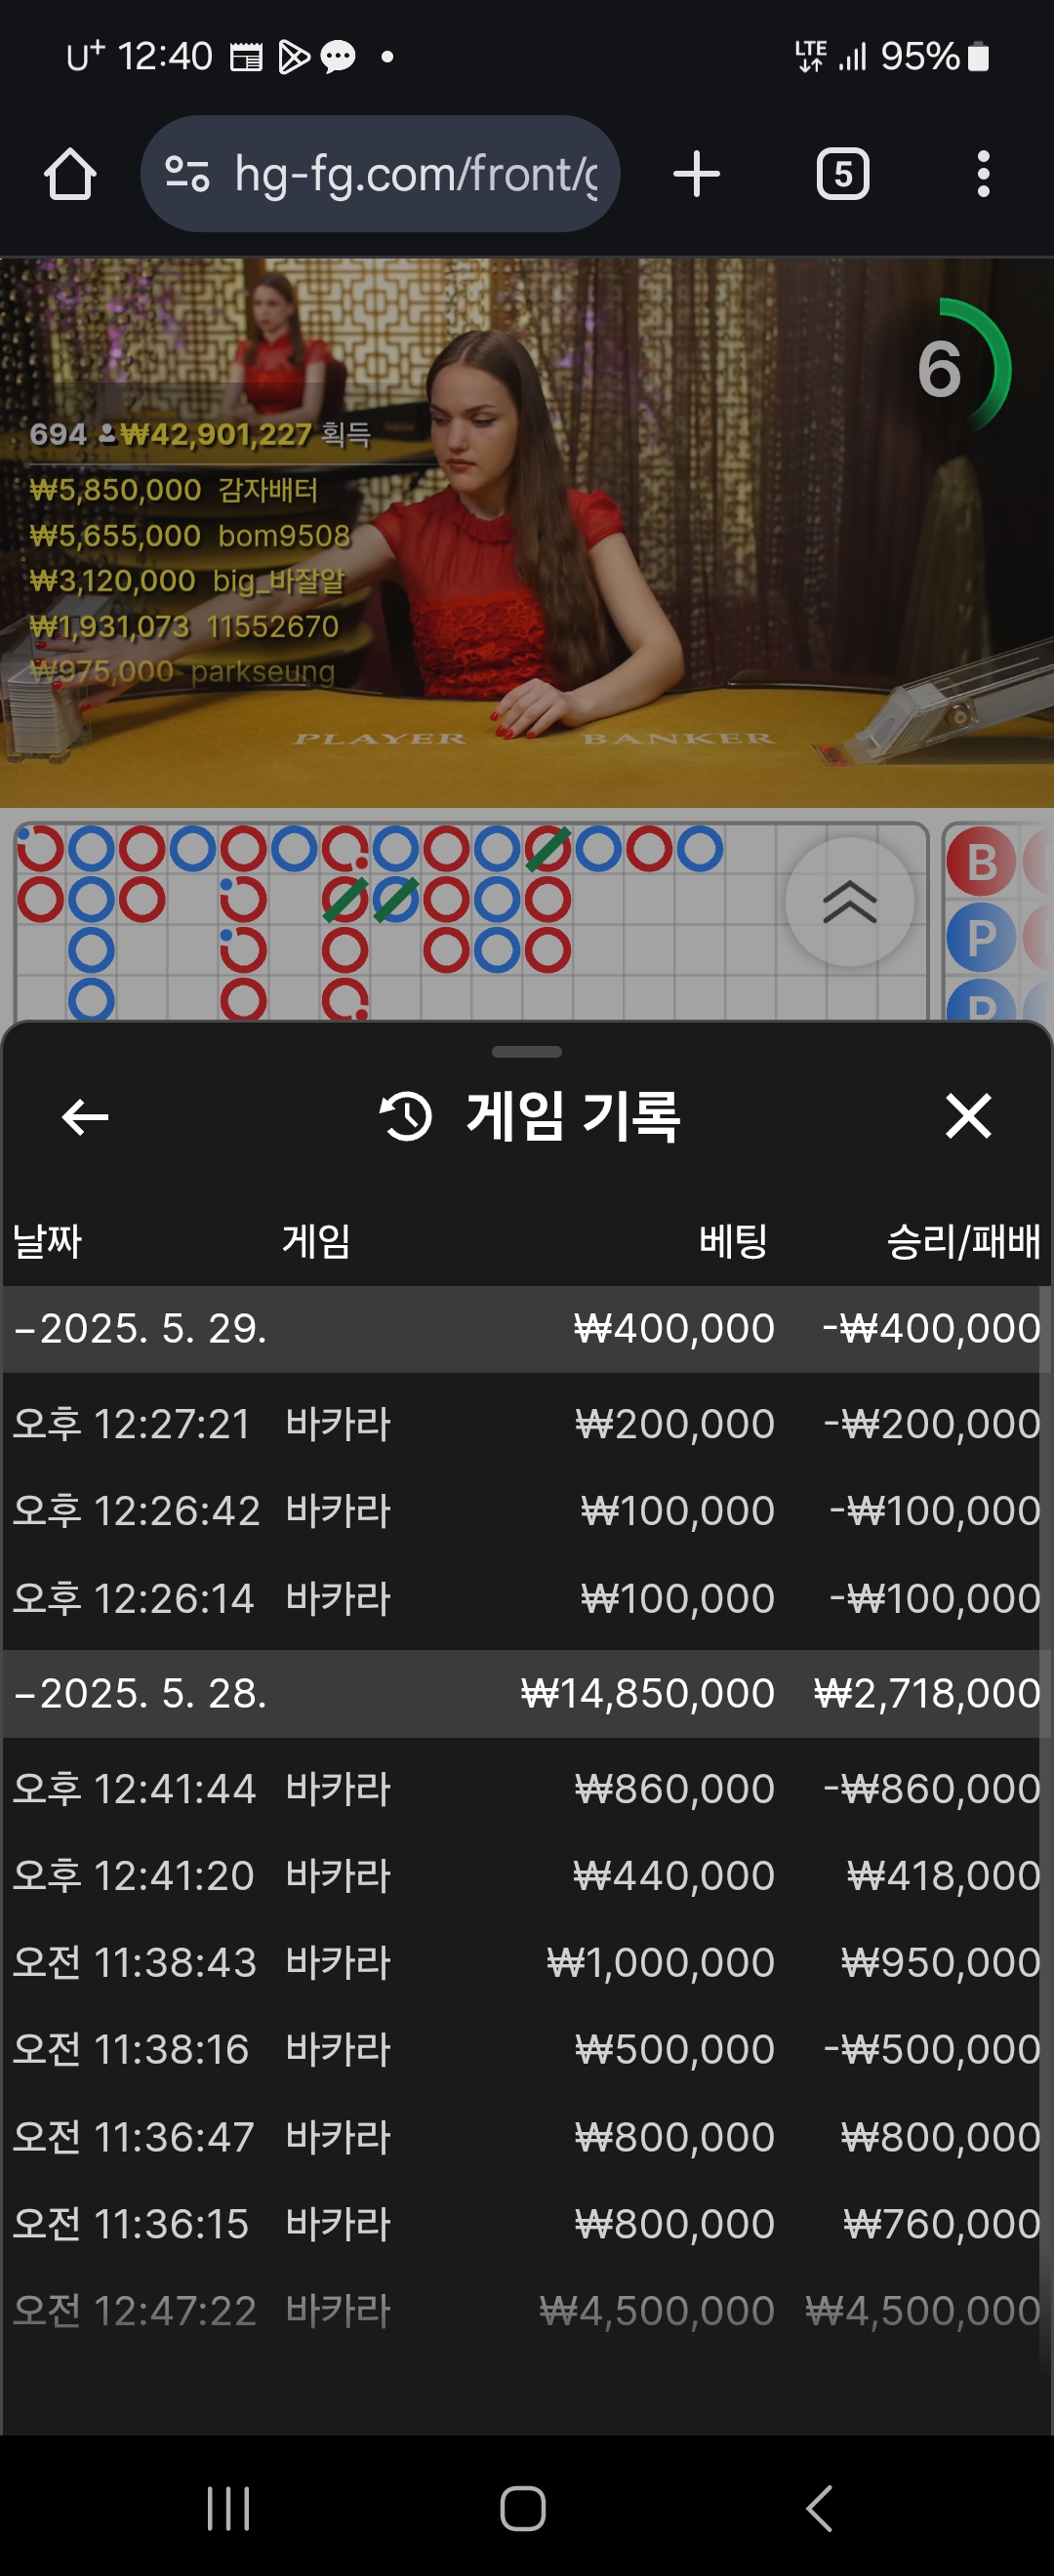Tap the blue P player road bead
Viewport: 1054px width, 2576px height.
[x=982, y=938]
